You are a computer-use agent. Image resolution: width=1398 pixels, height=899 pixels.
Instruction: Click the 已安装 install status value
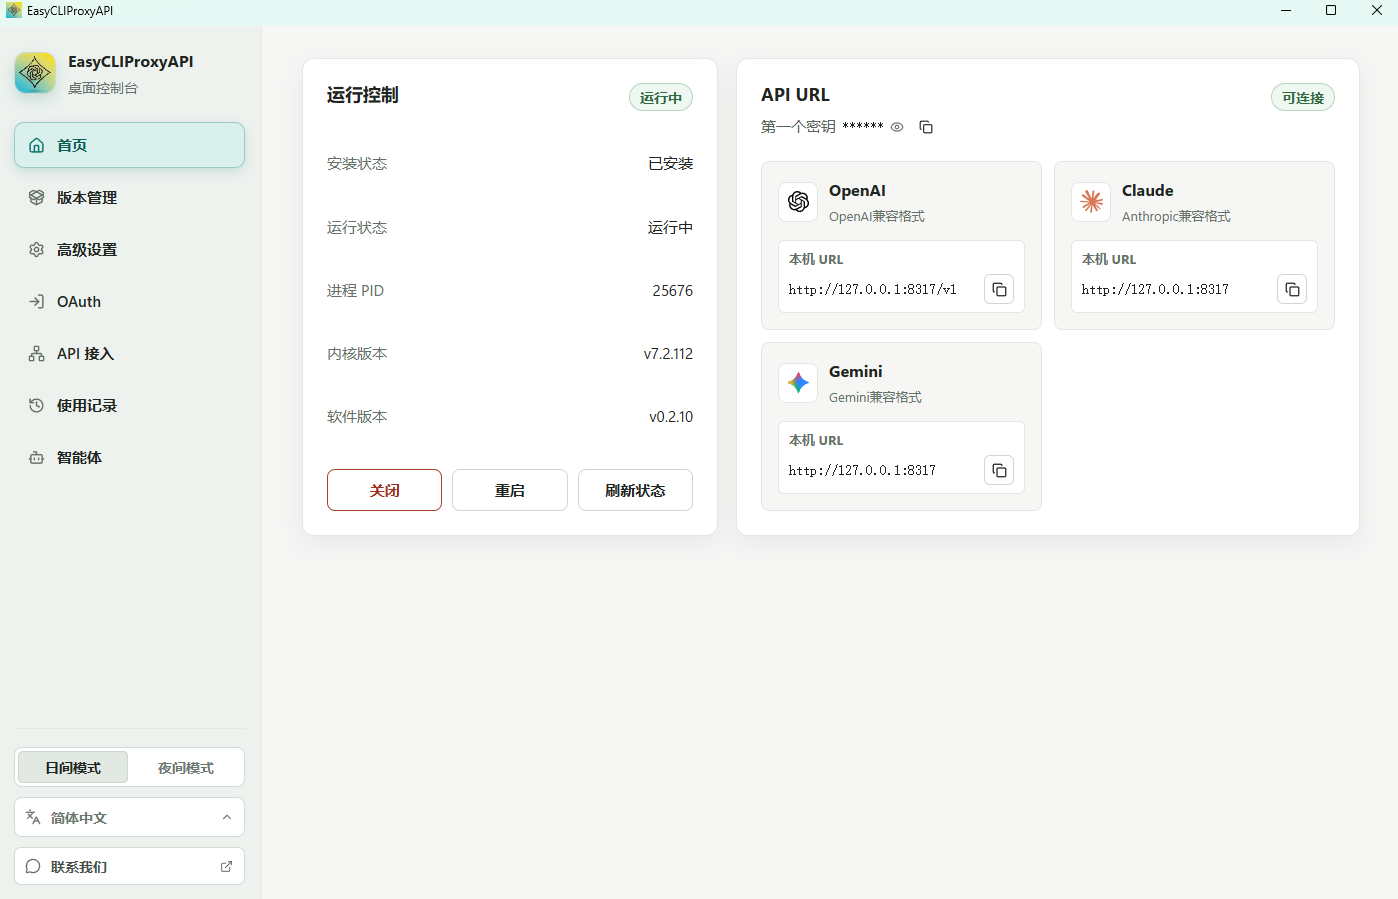click(x=671, y=163)
